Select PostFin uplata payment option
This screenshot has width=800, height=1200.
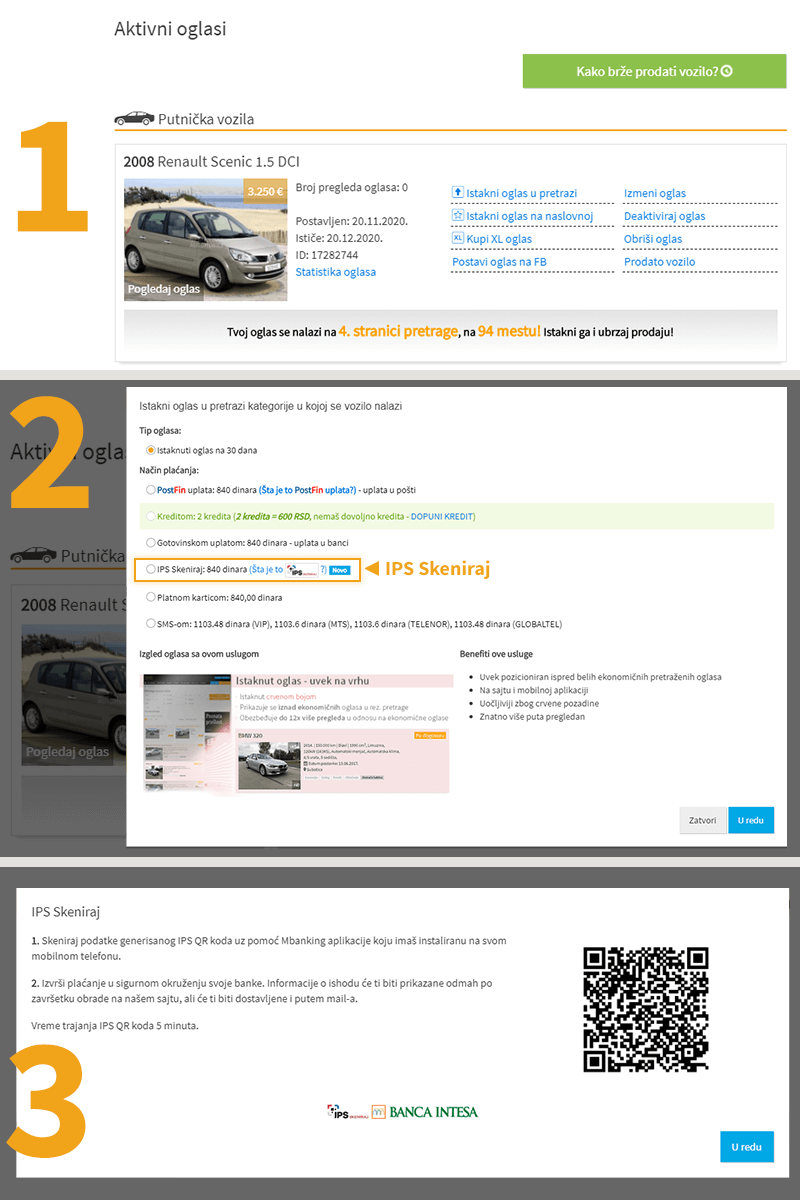151,491
